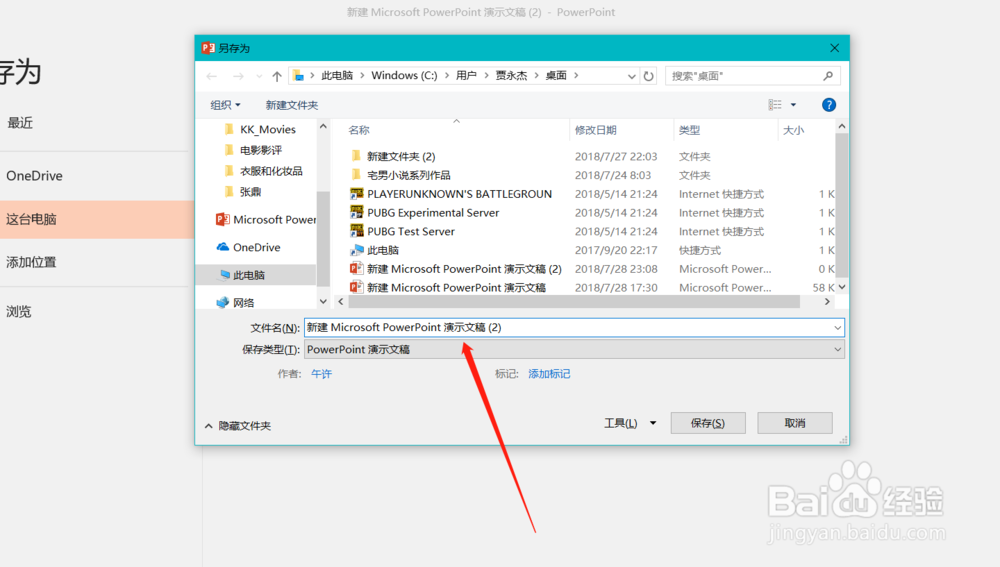Select 这台电脑 in PowerPoint backstage
The width and height of the screenshot is (1000, 567).
97,219
